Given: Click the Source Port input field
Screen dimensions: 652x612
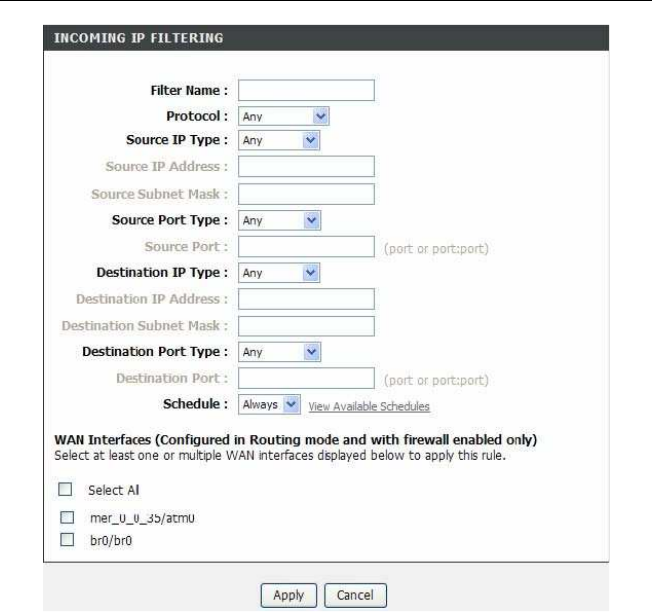Looking at the screenshot, I should point(306,246).
